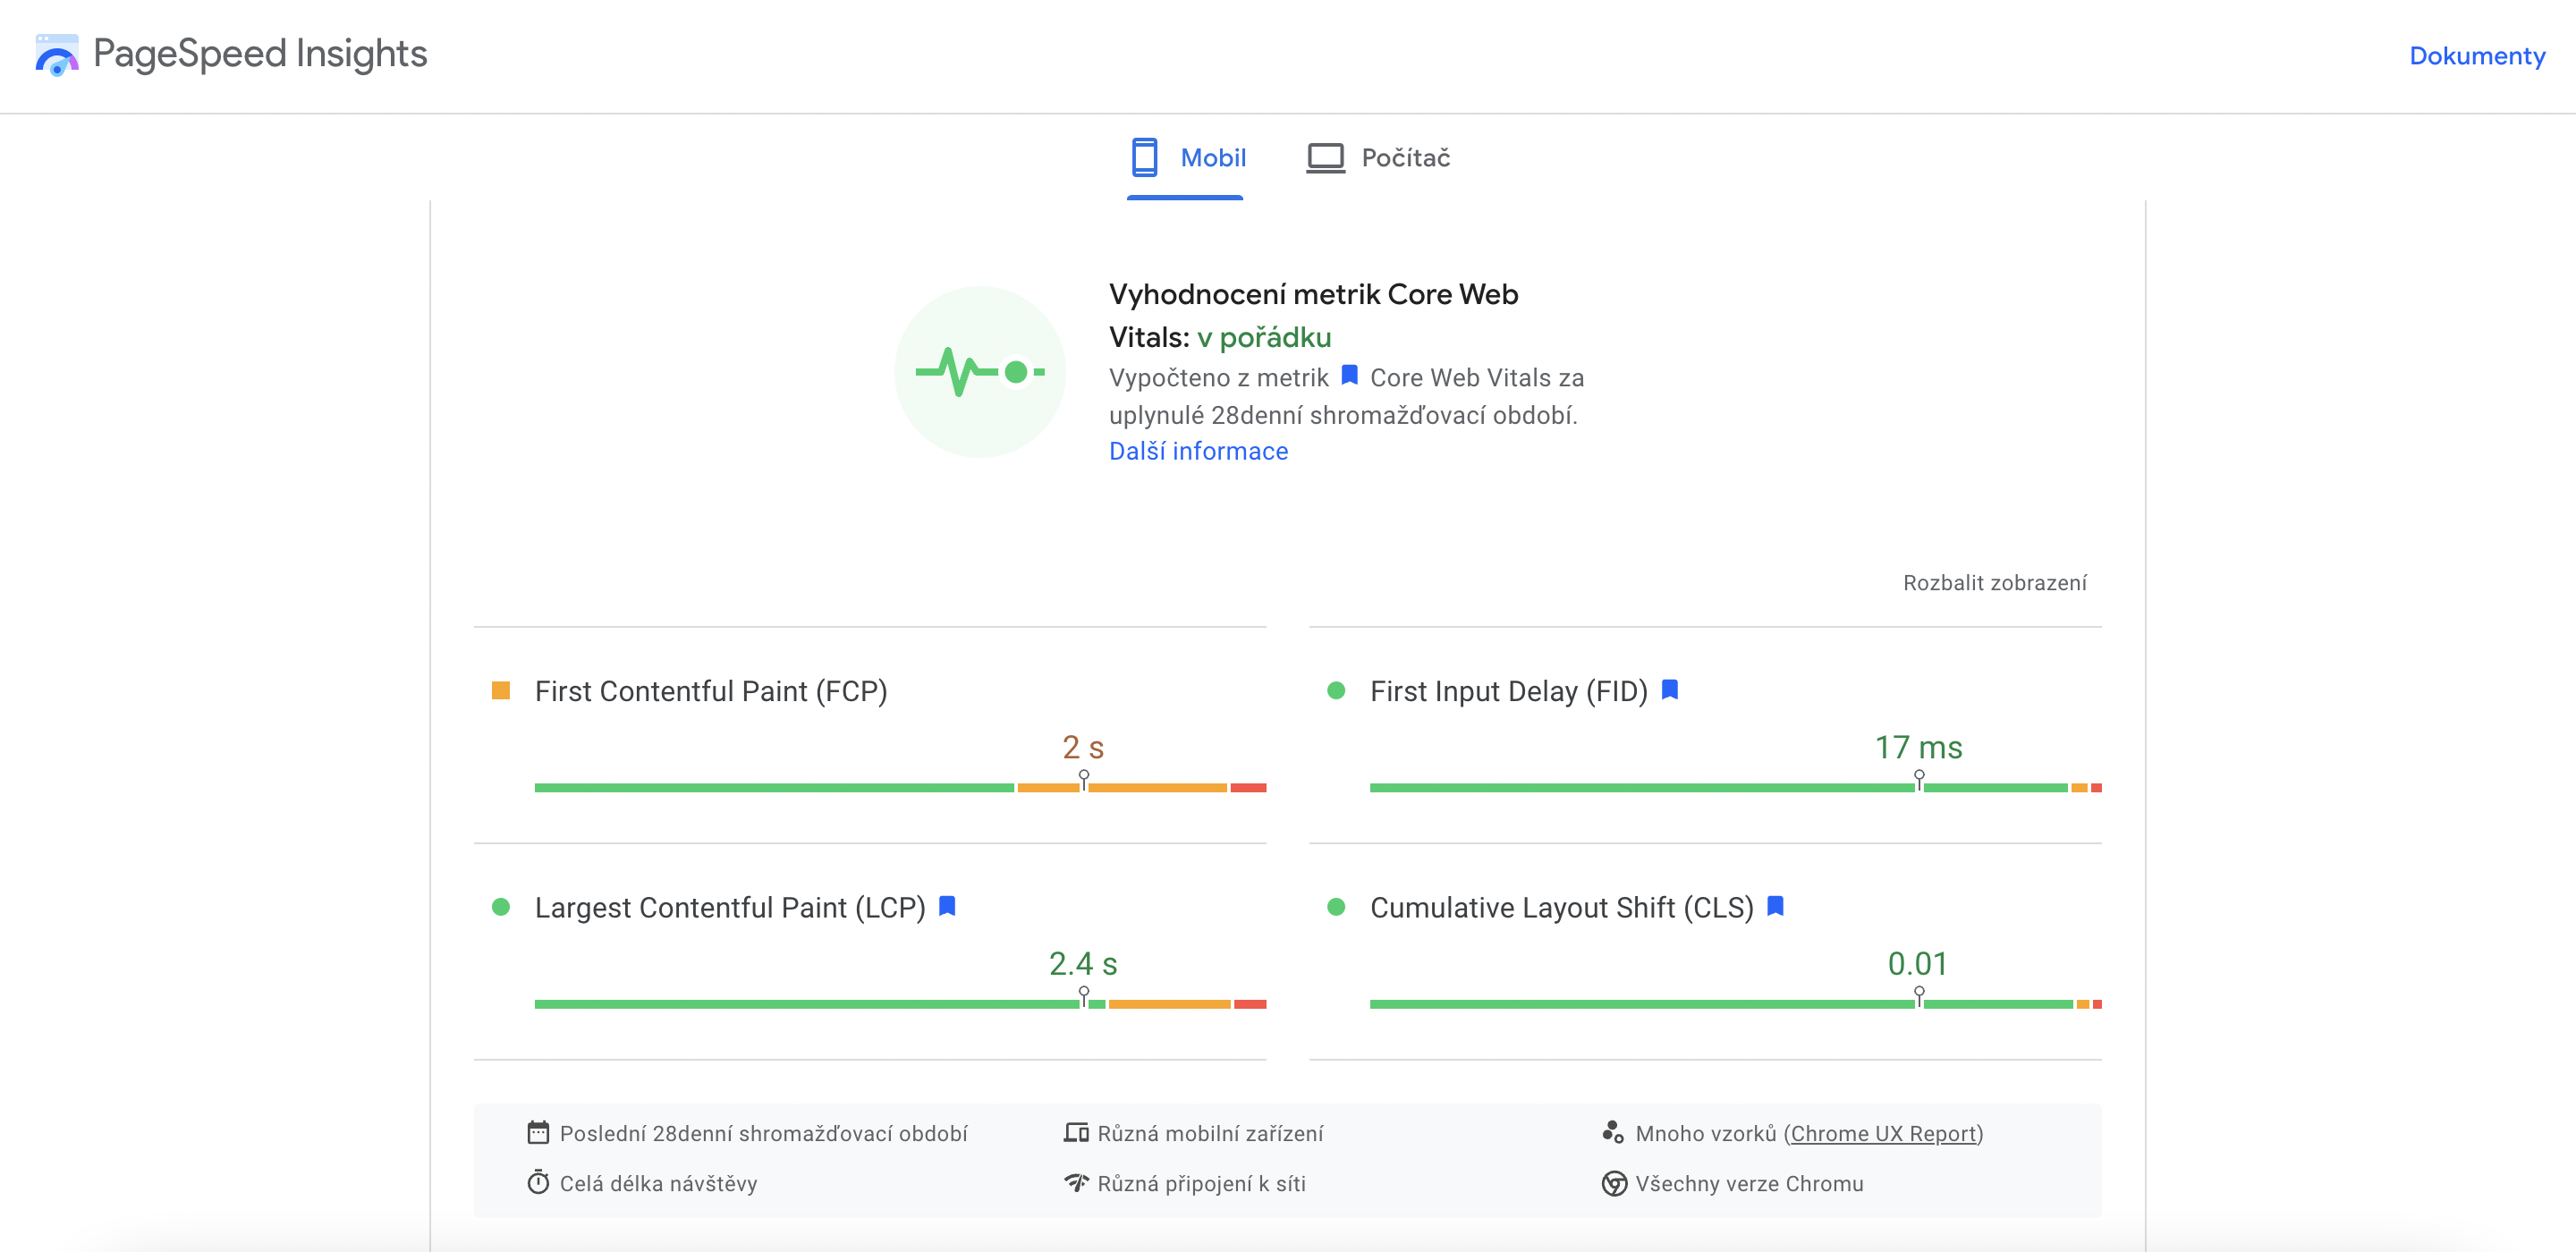Screen dimensions: 2576x1252
Task: Switch to the Mobil tab
Action: [1186, 157]
